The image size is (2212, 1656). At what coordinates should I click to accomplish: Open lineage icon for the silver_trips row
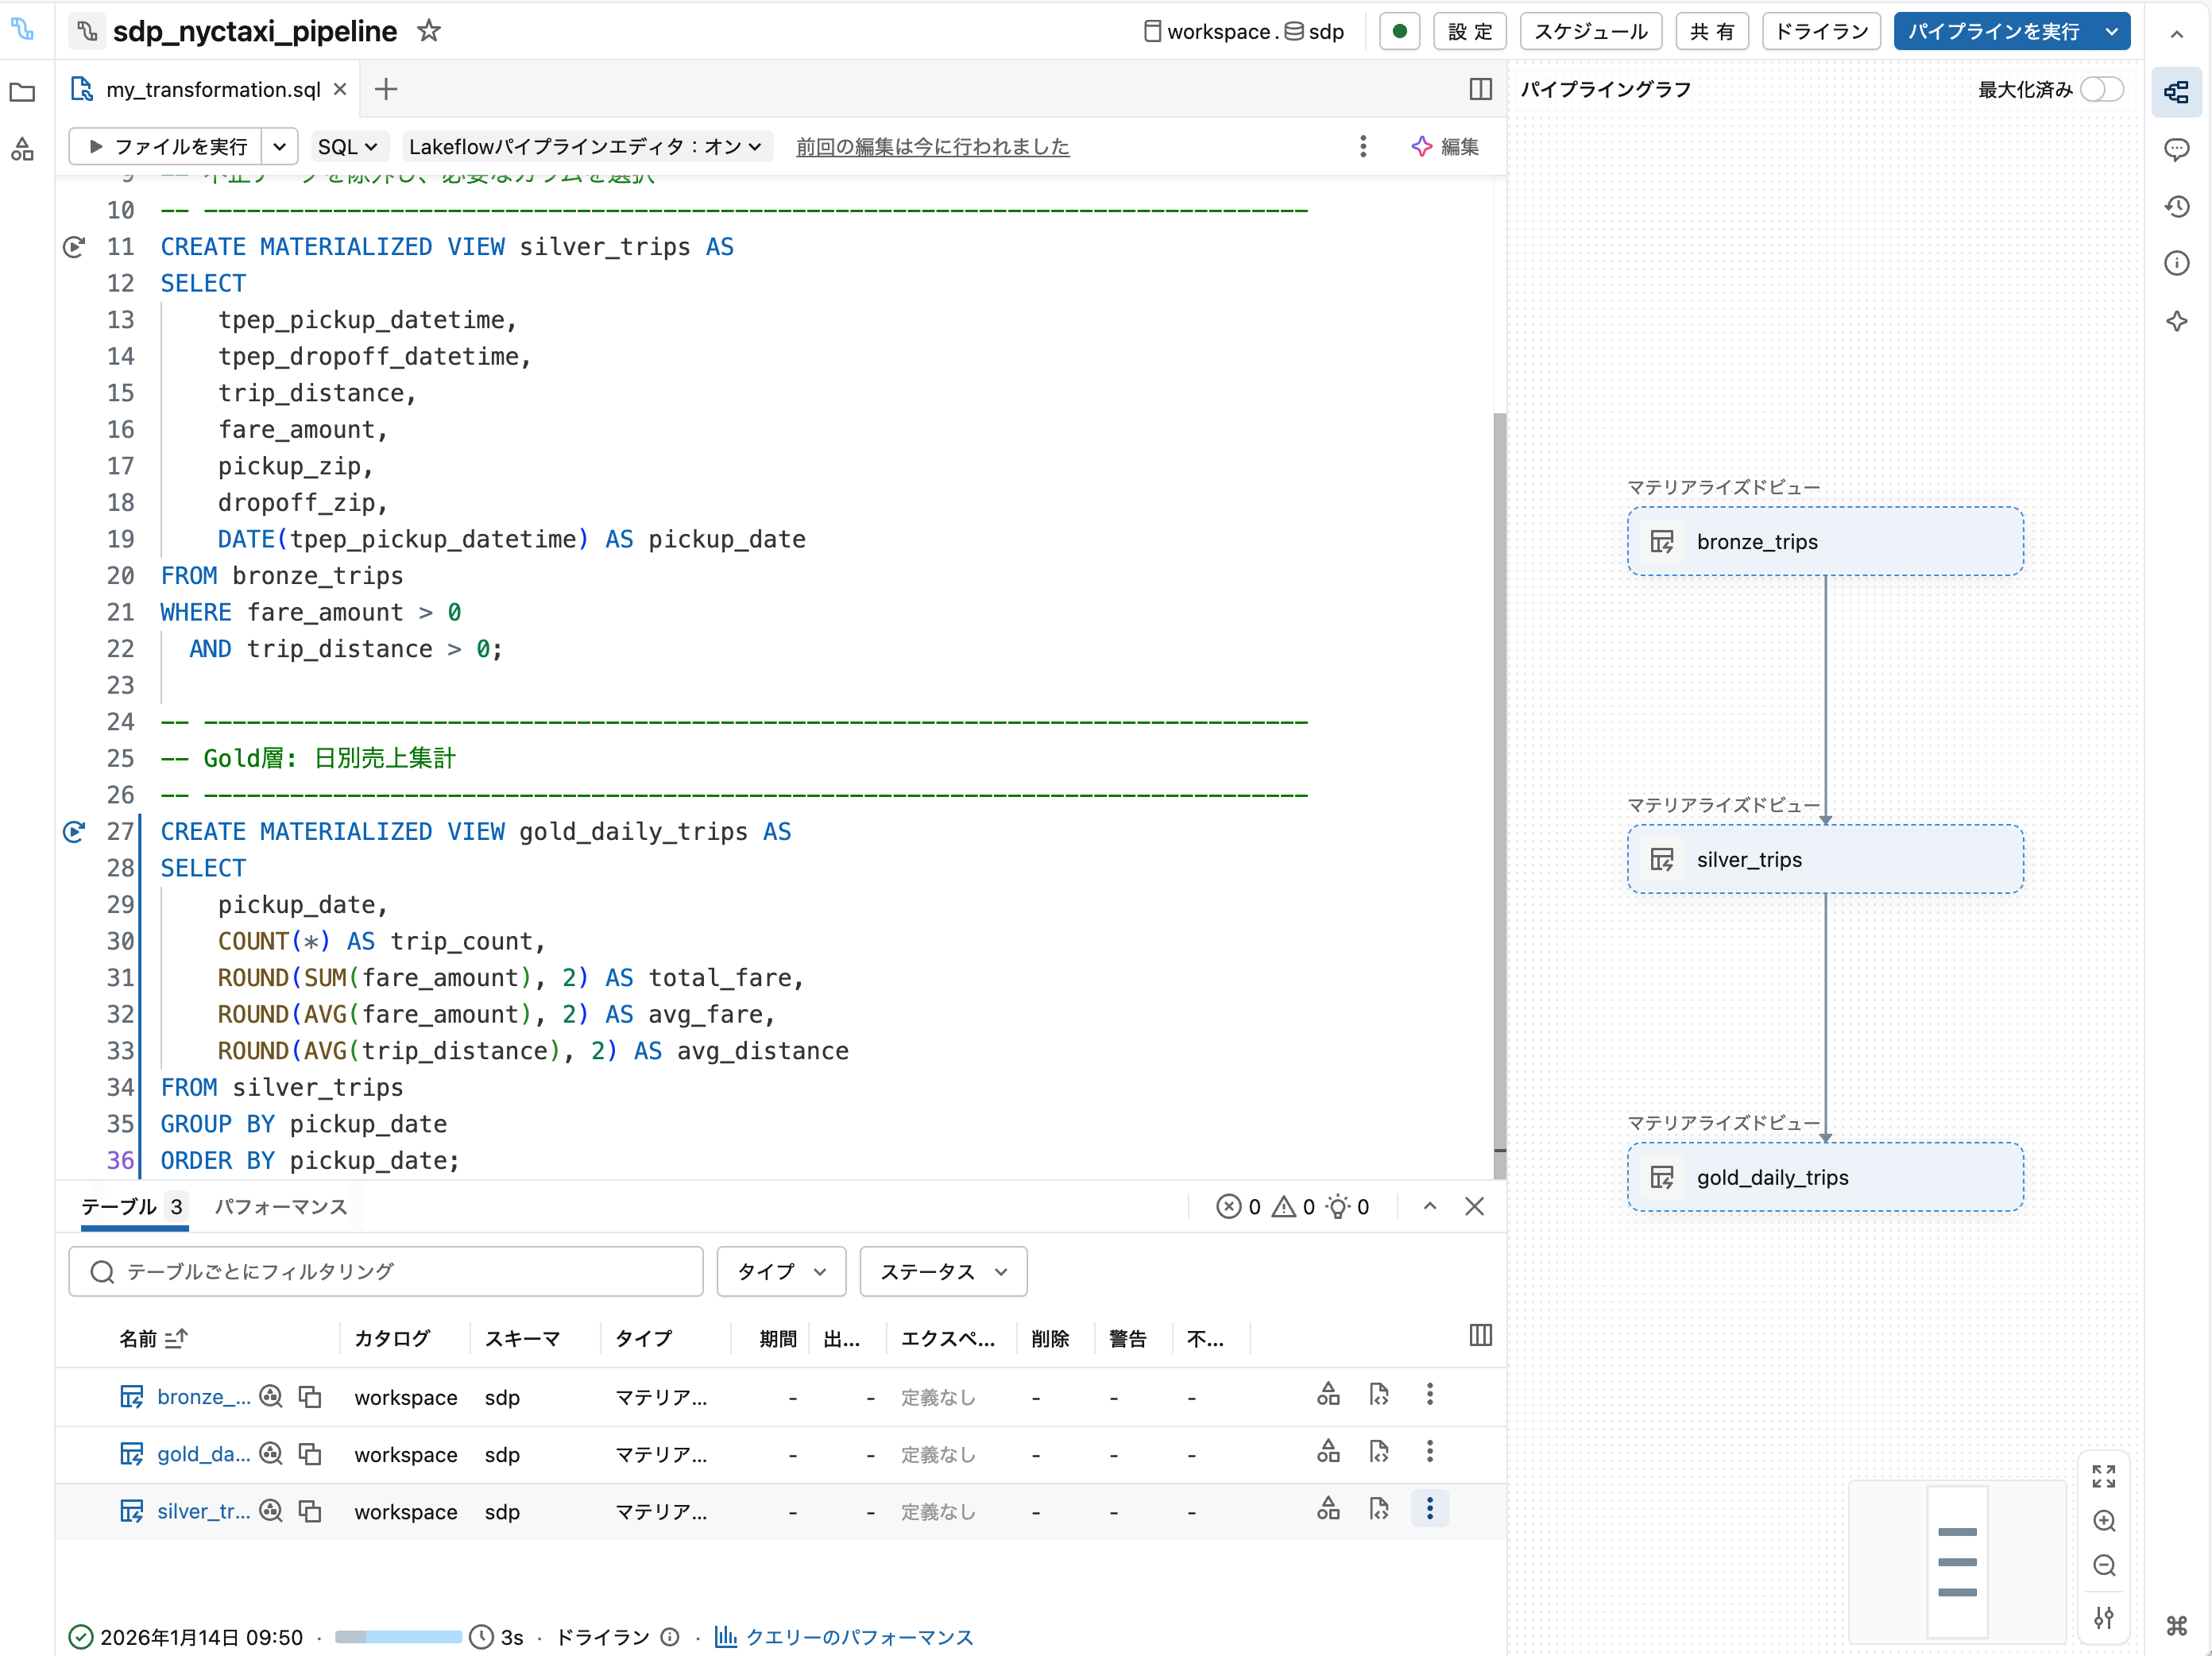[1328, 1510]
